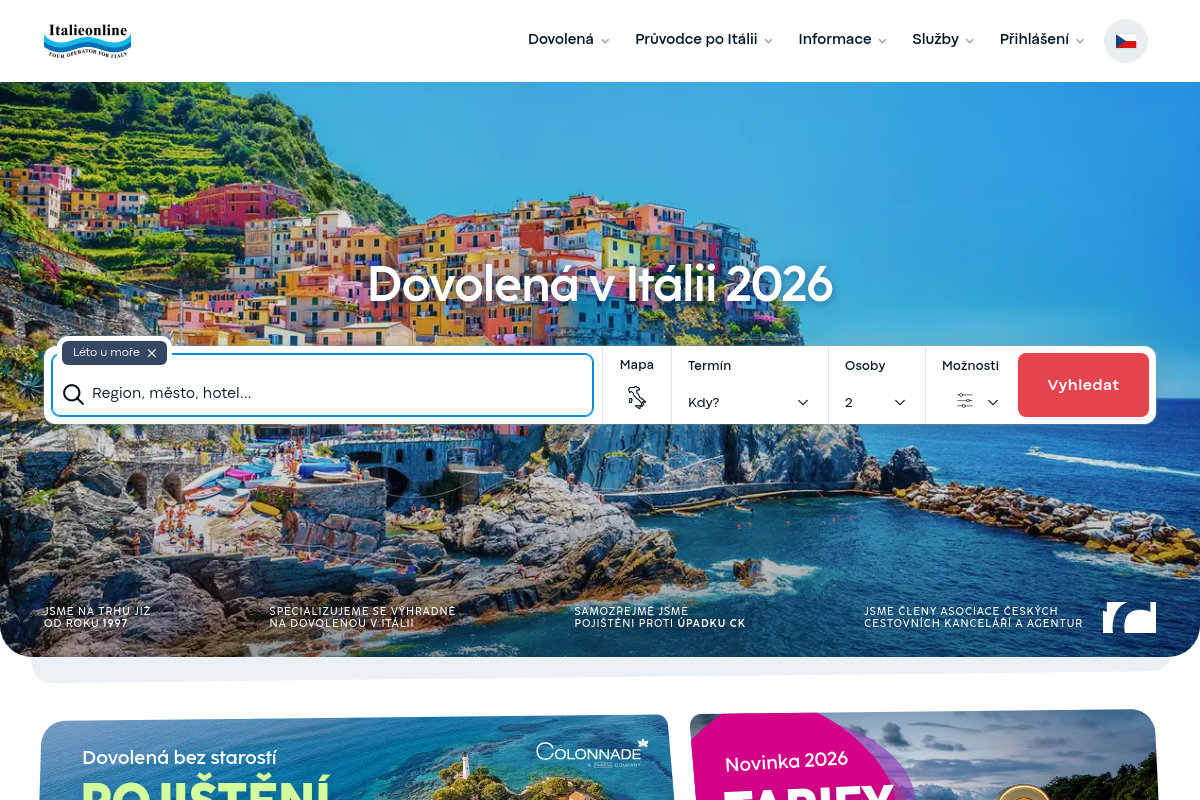The image size is (1200, 800).
Task: Open the Dovolená menu
Action: click(568, 40)
